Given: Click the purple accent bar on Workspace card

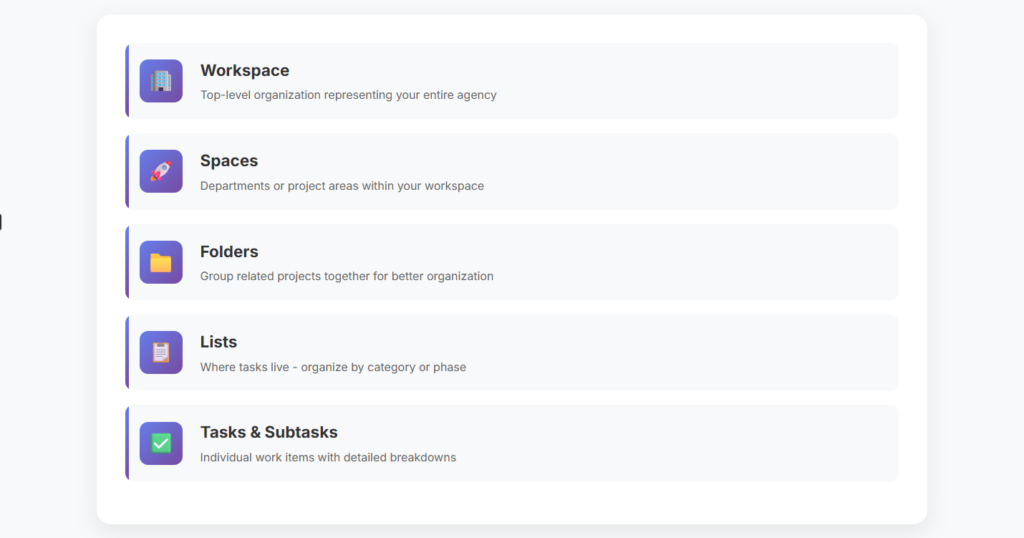Looking at the screenshot, I should pos(127,81).
